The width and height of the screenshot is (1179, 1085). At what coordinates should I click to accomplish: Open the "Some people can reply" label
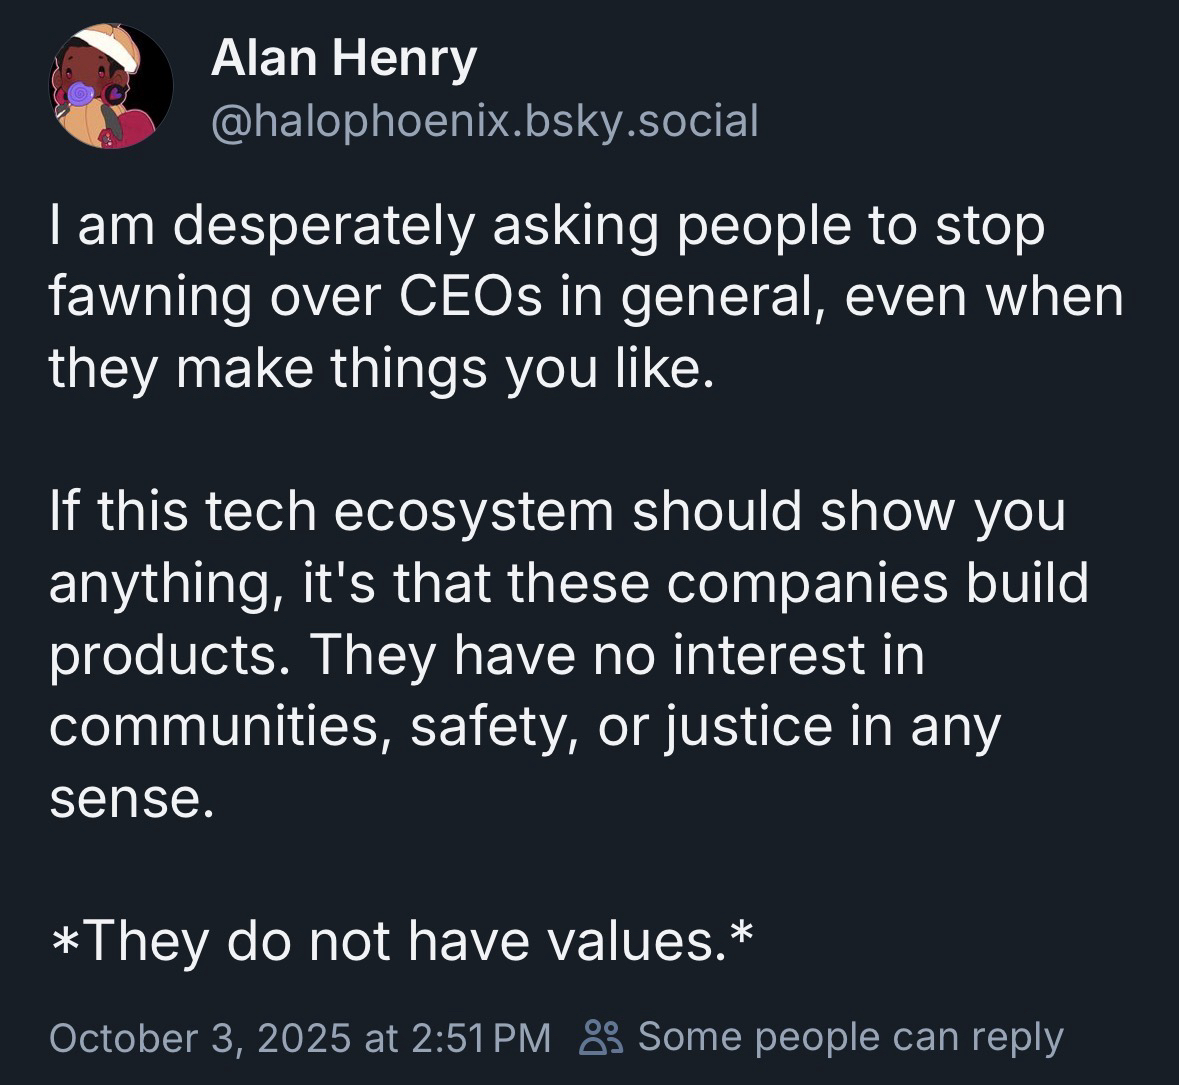(850, 1037)
